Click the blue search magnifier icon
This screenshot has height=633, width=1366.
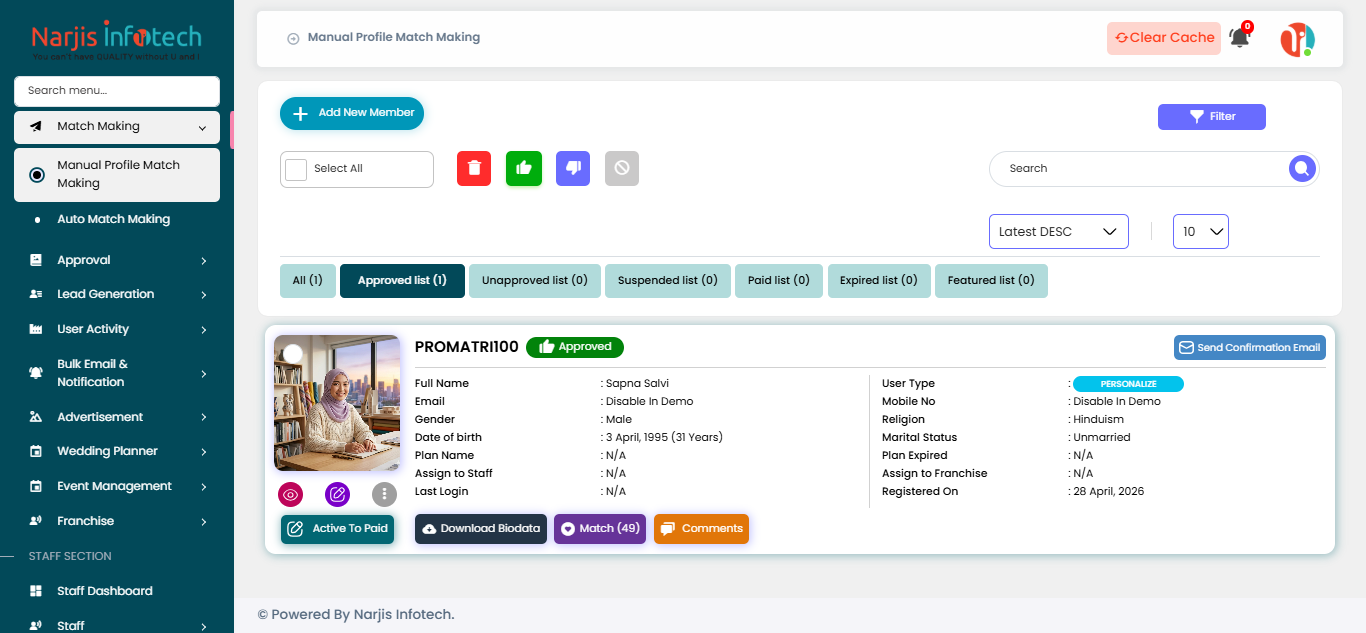(x=1301, y=169)
